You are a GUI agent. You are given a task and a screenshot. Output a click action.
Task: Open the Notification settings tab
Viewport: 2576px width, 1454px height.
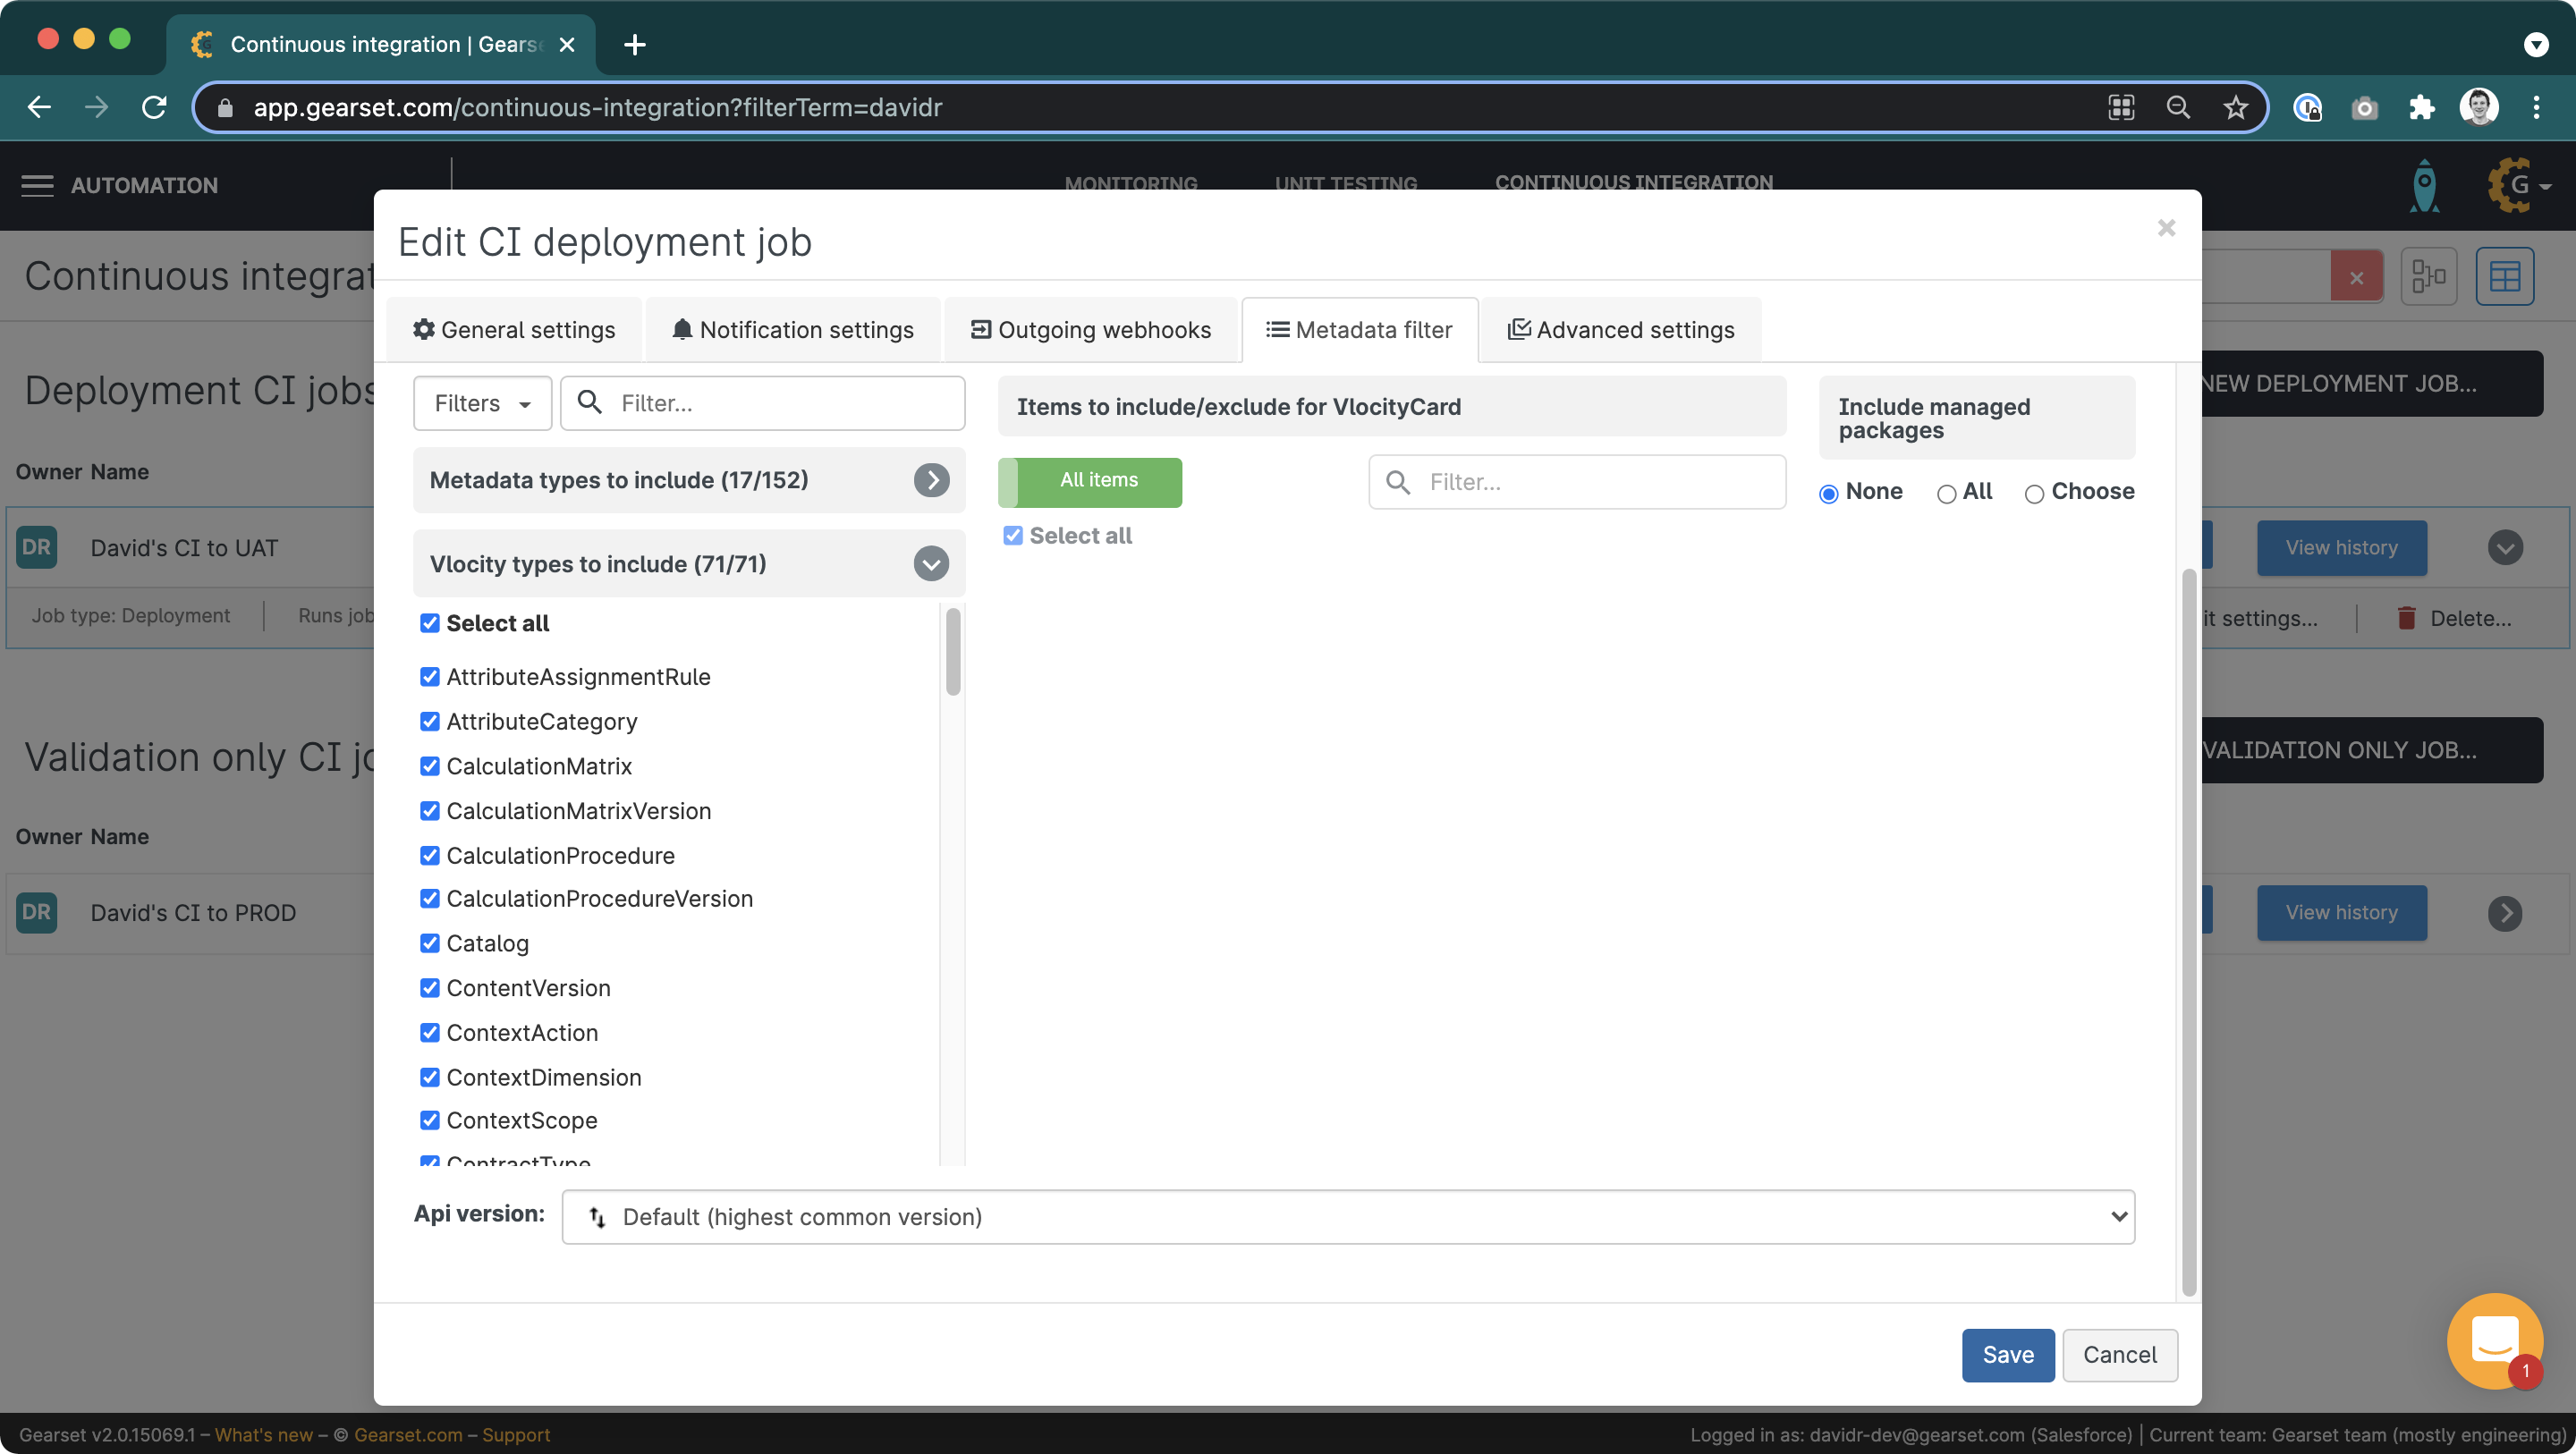793,330
